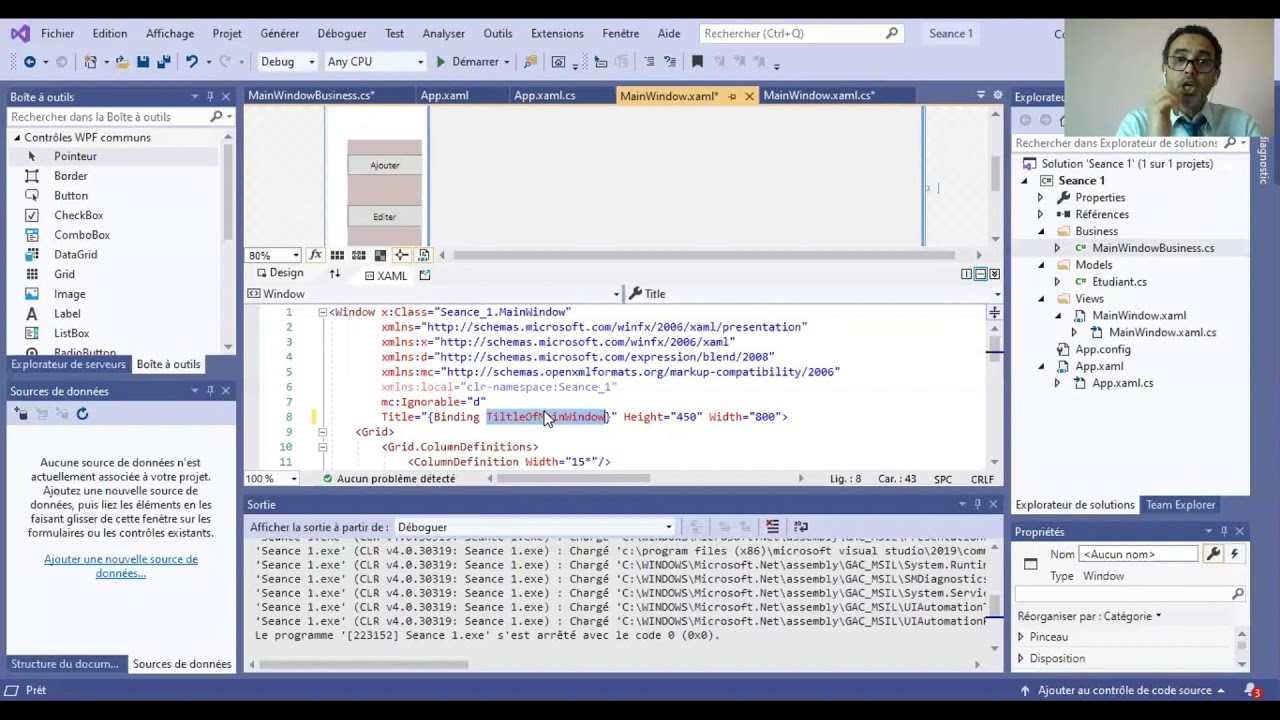This screenshot has height=720, width=1280.
Task: Toggle the snap grid icon in designer bar
Action: coord(337,255)
